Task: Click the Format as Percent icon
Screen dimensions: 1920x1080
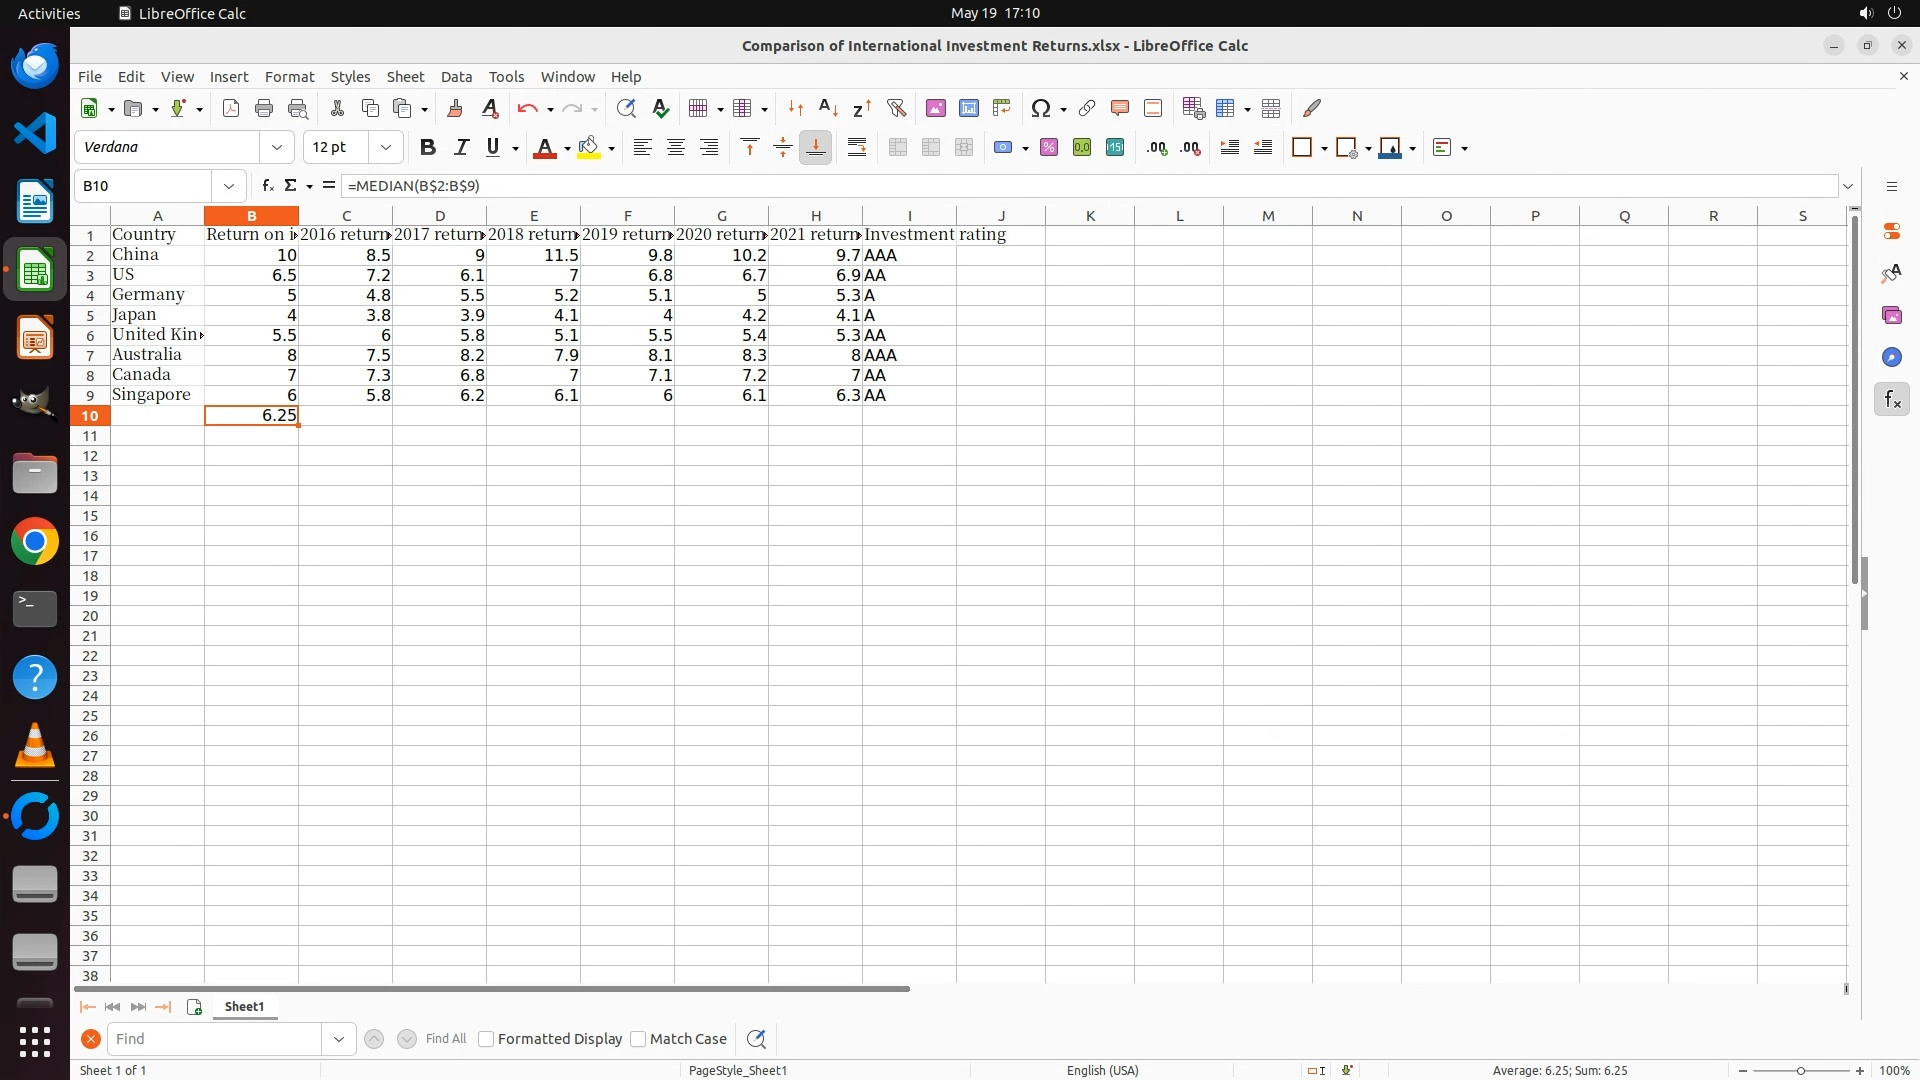Action: [x=1048, y=147]
